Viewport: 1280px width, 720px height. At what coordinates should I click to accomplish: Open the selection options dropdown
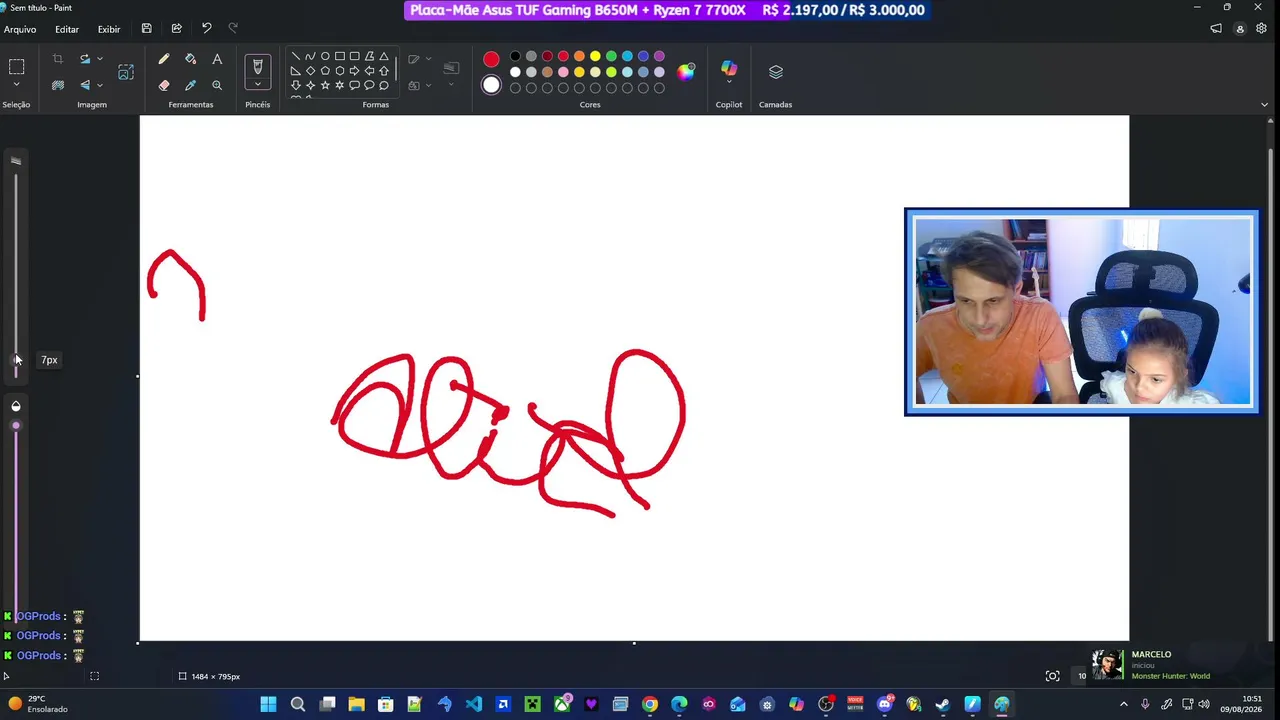coord(16,86)
